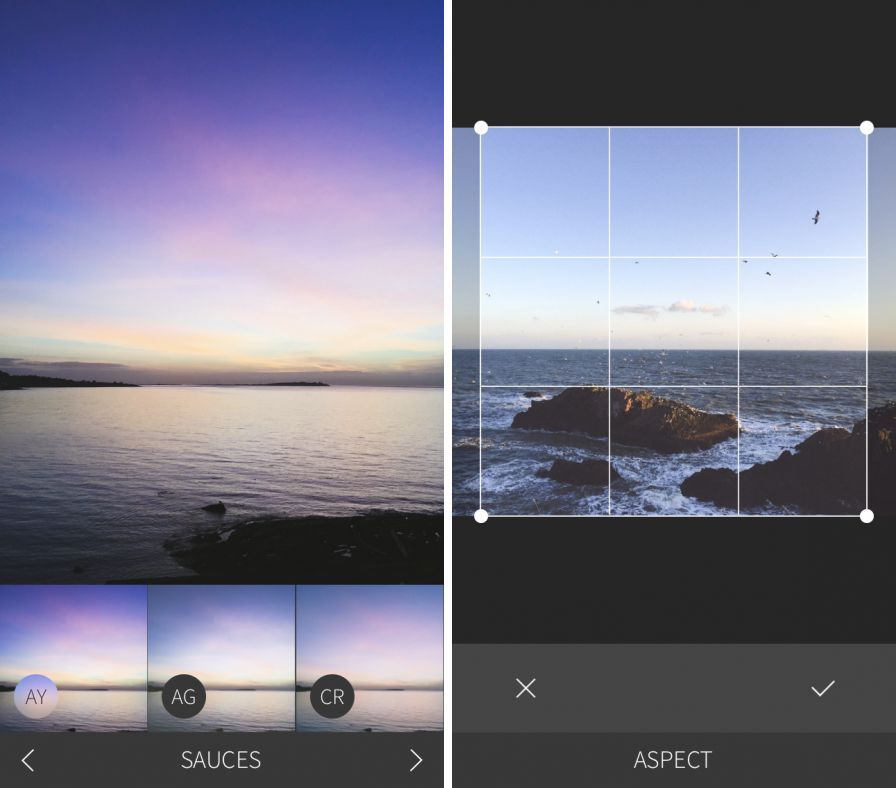The height and width of the screenshot is (788, 896).
Task: Tap the right arrow beside SAUCES
Action: 415,760
